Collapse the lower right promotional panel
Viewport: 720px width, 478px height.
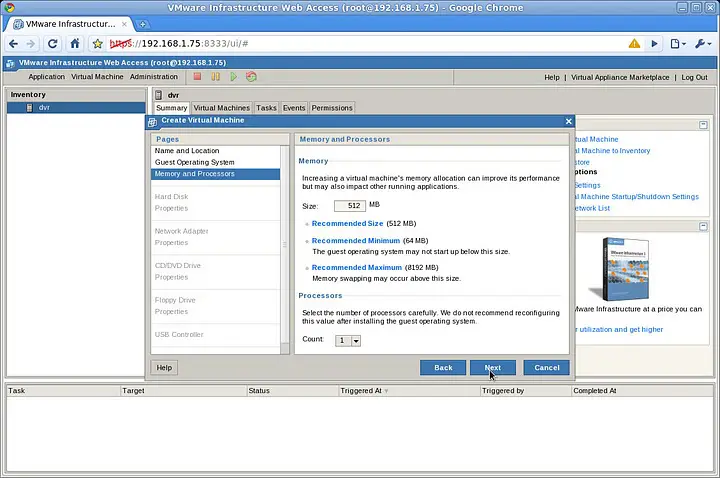[703, 226]
